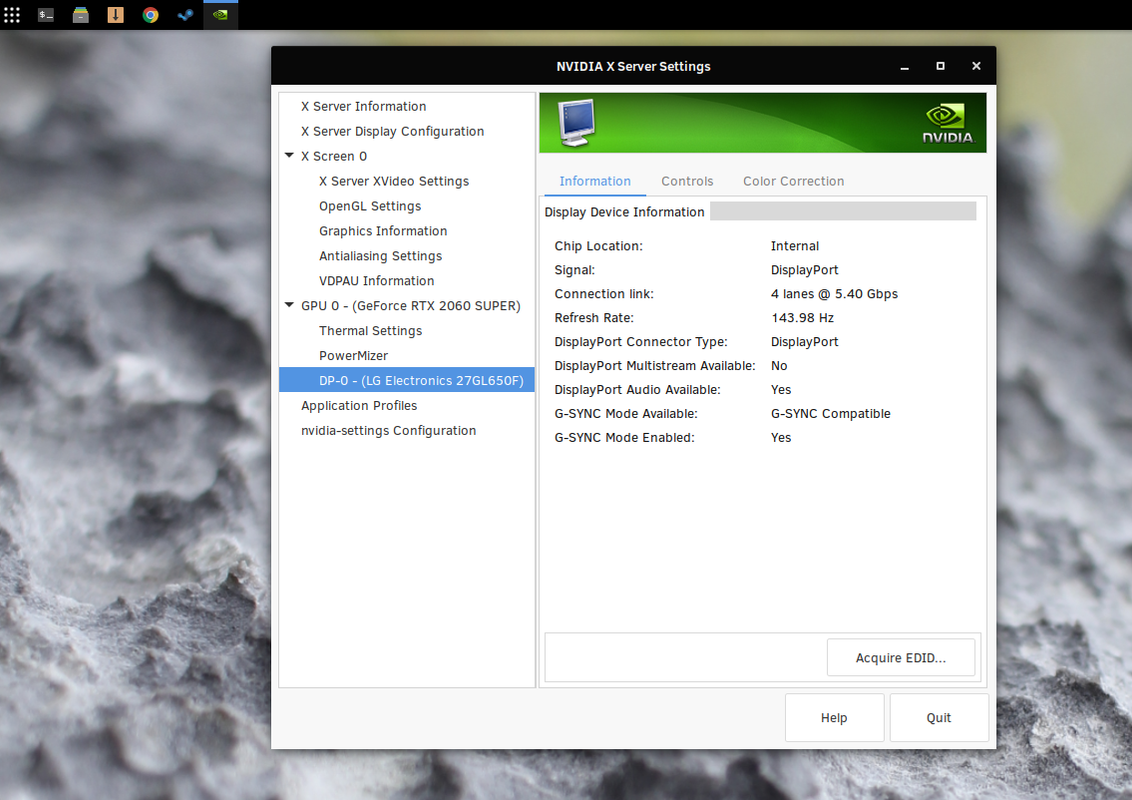Screen dimensions: 1132x800
Task: Click the Display Device Information heading
Action: click(x=624, y=212)
